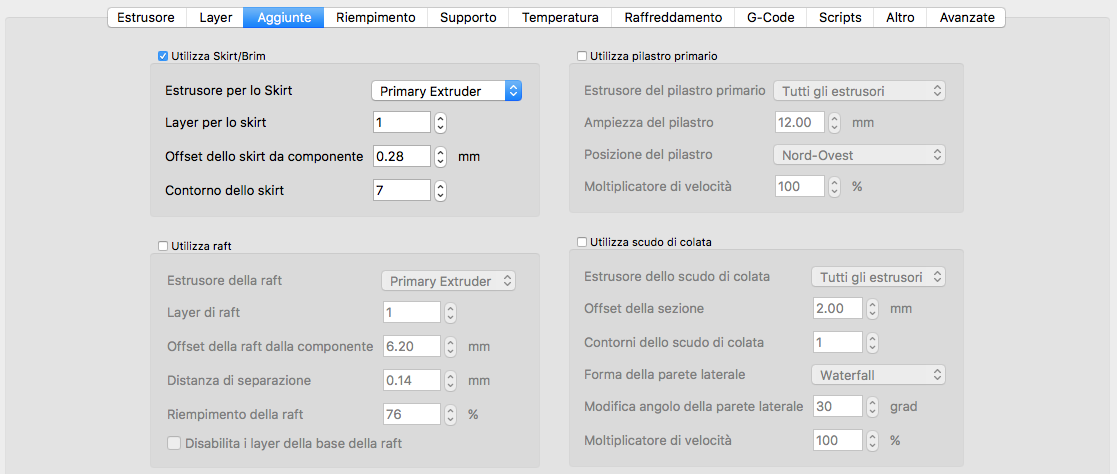The image size is (1117, 474).
Task: Switch to the Riempimento tab
Action: 376,17
